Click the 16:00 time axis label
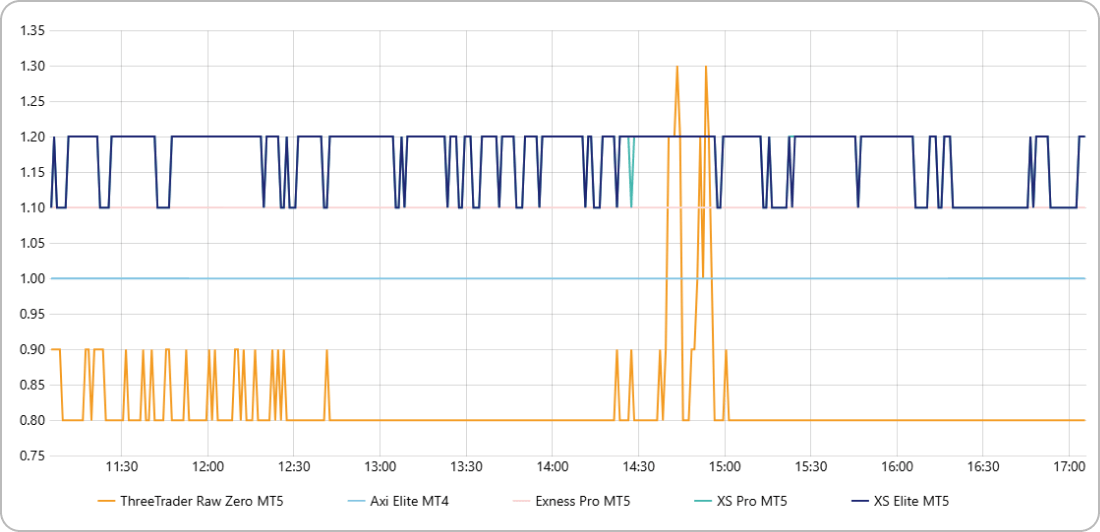1100x532 pixels. pyautogui.click(x=897, y=466)
